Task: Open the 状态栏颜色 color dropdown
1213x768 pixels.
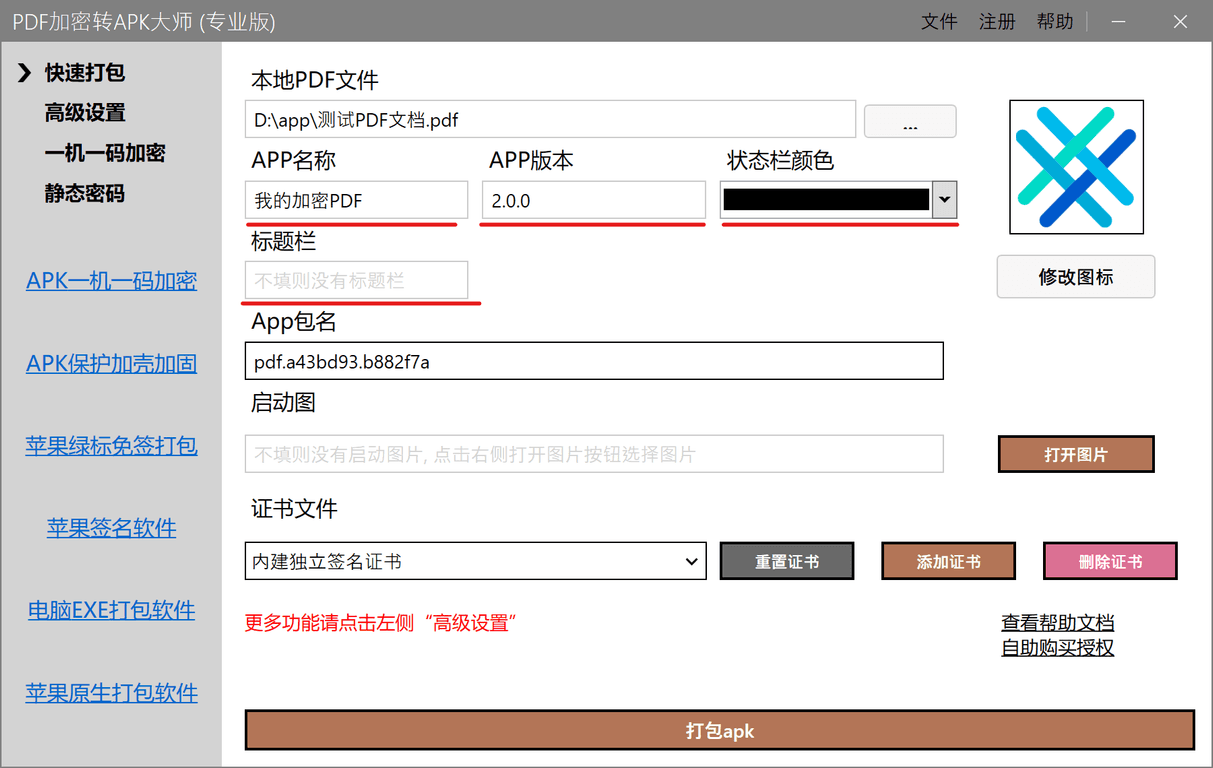Action: tap(943, 200)
